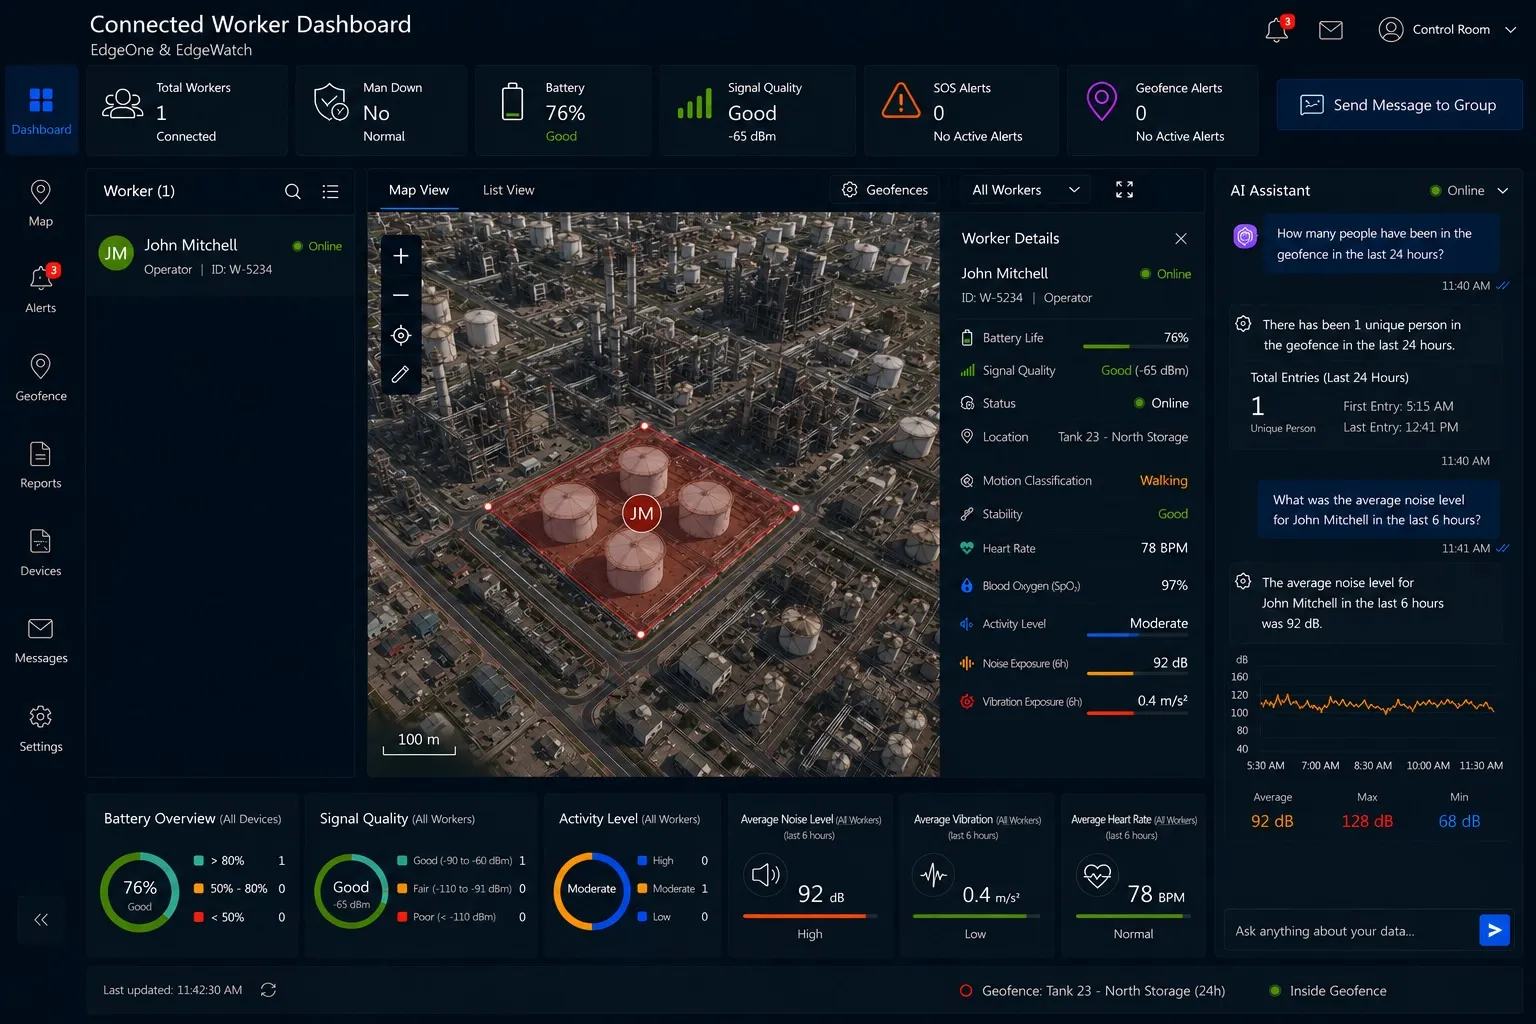
Task: Search workers with the magnifier icon
Action: tap(293, 191)
